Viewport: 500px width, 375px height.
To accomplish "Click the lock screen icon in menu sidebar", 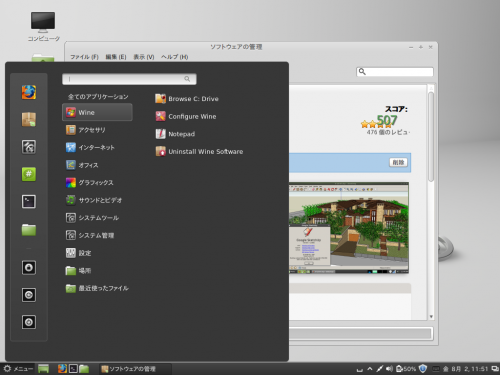I will coord(29,268).
